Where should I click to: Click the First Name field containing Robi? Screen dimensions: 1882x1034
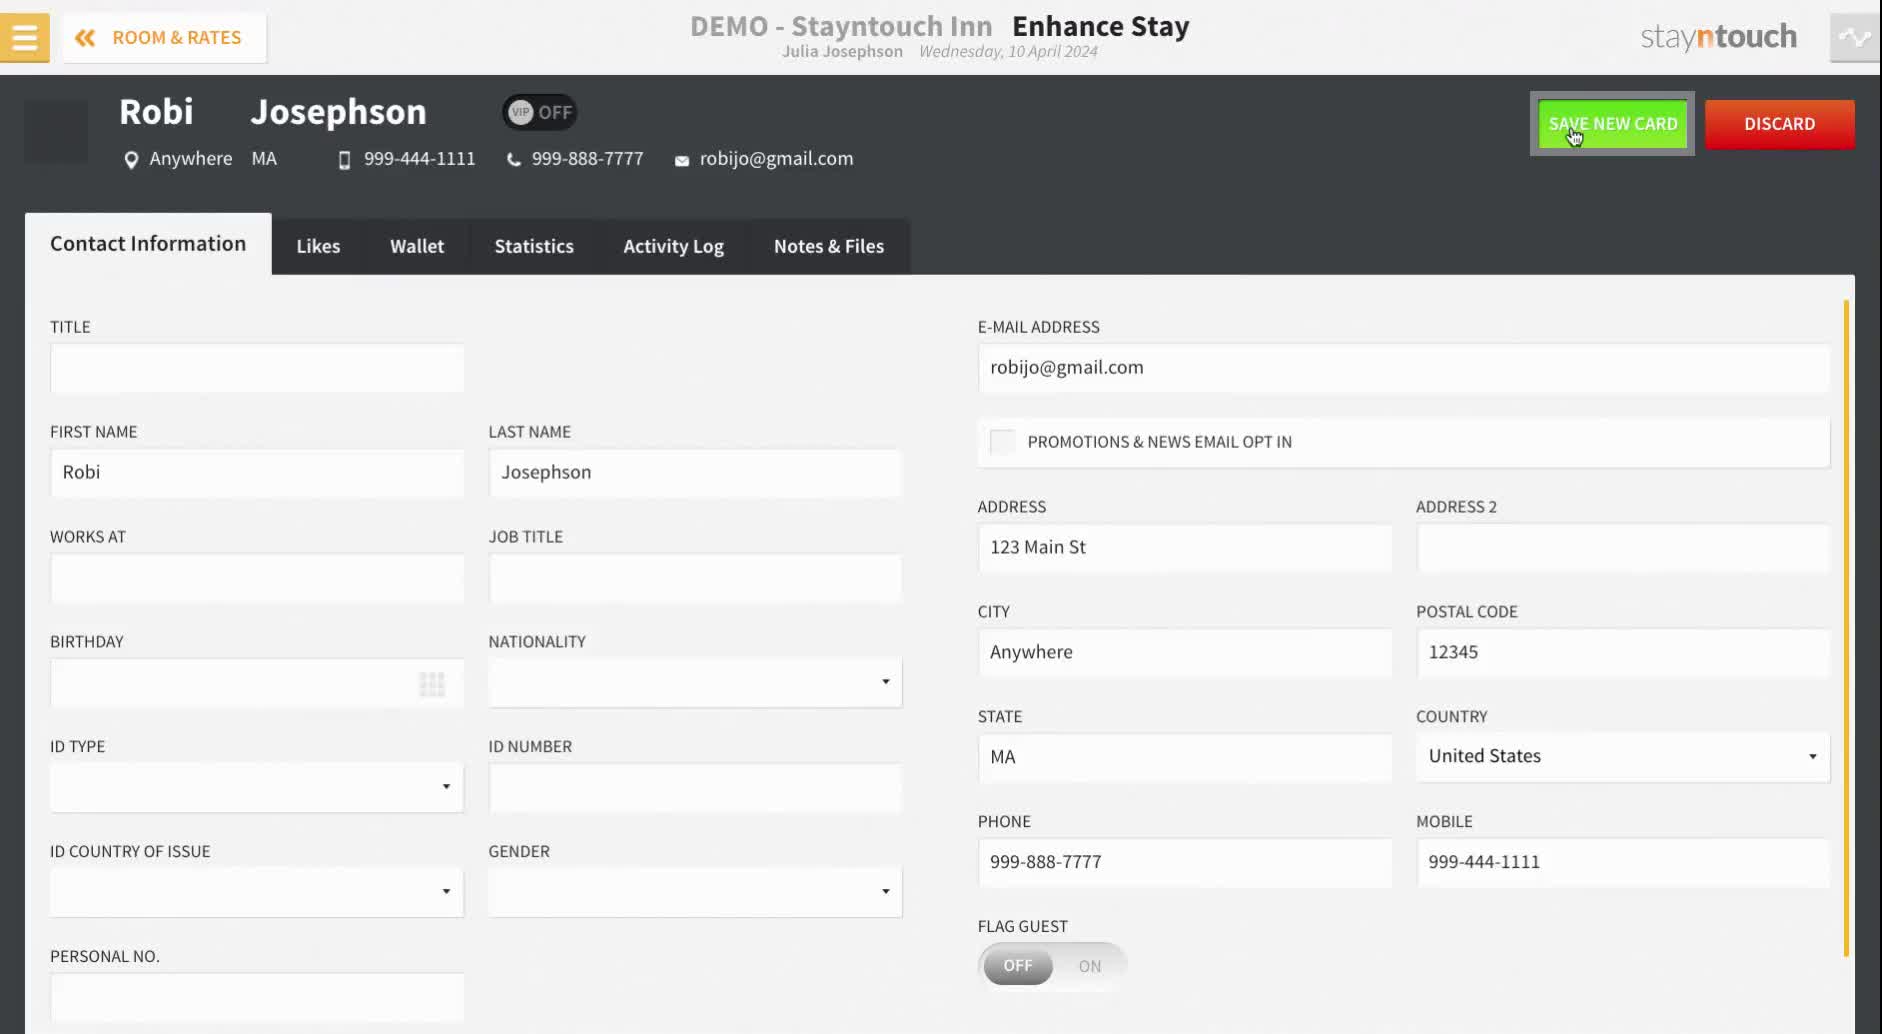pyautogui.click(x=257, y=473)
